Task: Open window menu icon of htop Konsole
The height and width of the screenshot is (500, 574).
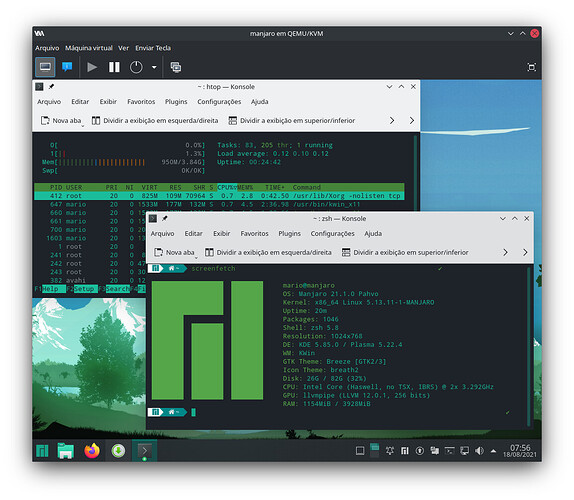Action: [39, 87]
